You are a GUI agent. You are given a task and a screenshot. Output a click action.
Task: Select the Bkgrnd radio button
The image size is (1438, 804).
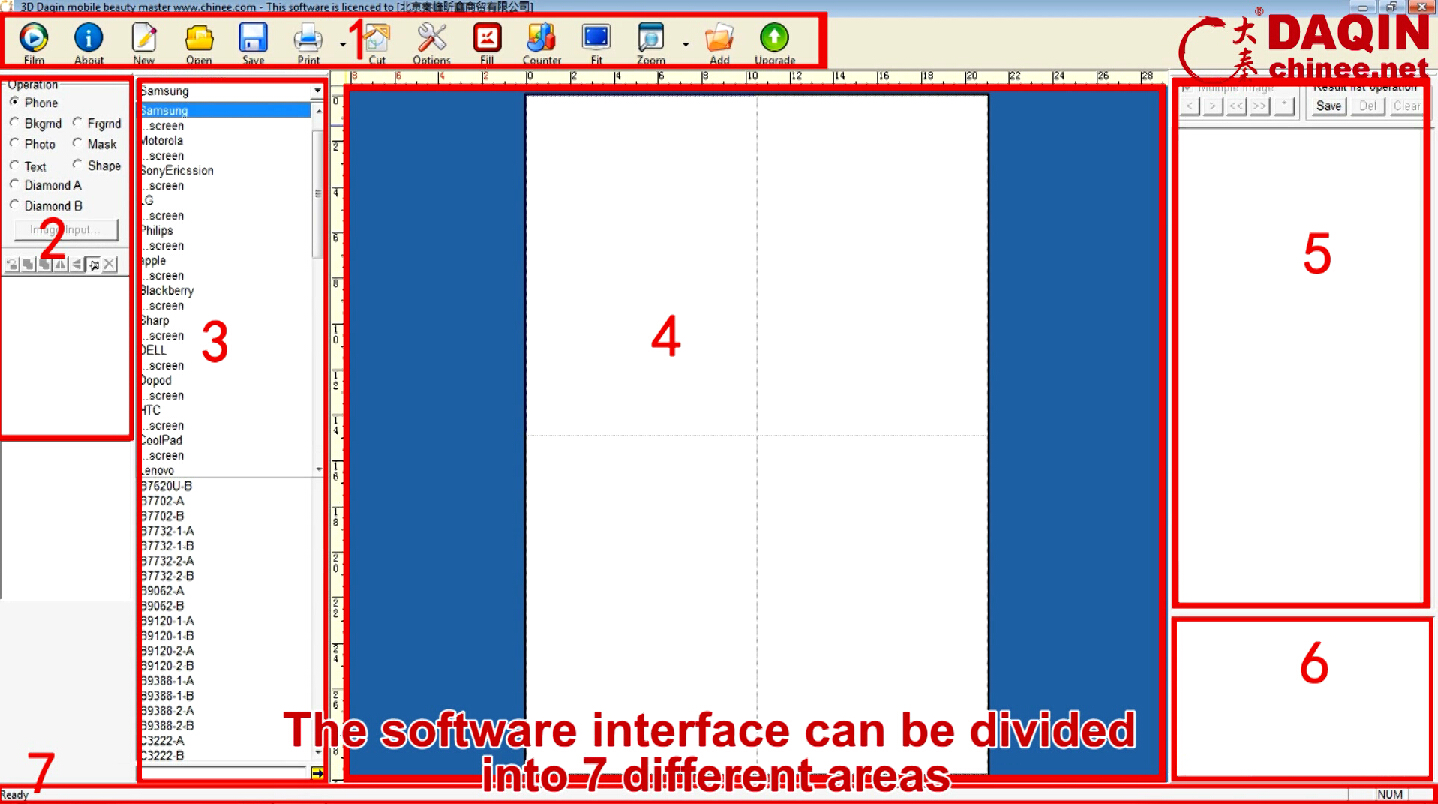click(x=15, y=123)
